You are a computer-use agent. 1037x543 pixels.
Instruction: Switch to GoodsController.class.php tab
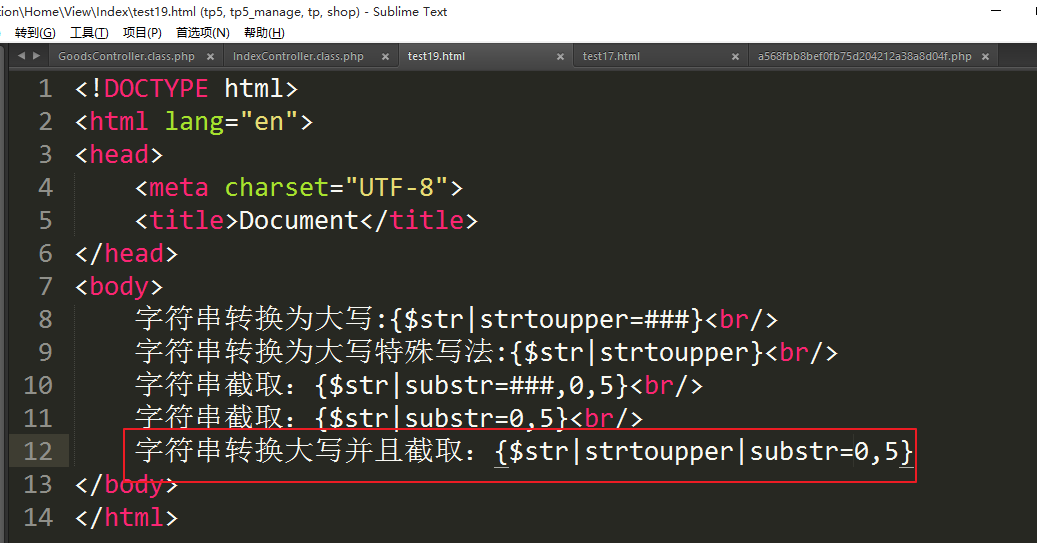click(x=126, y=57)
